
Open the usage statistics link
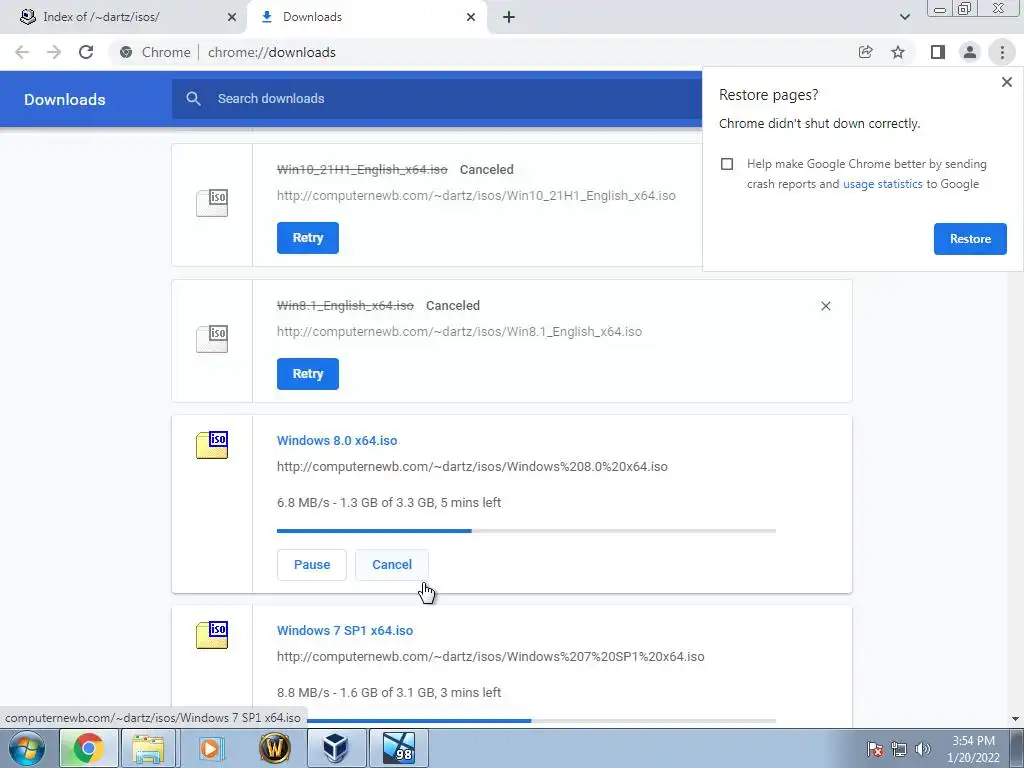tap(882, 184)
